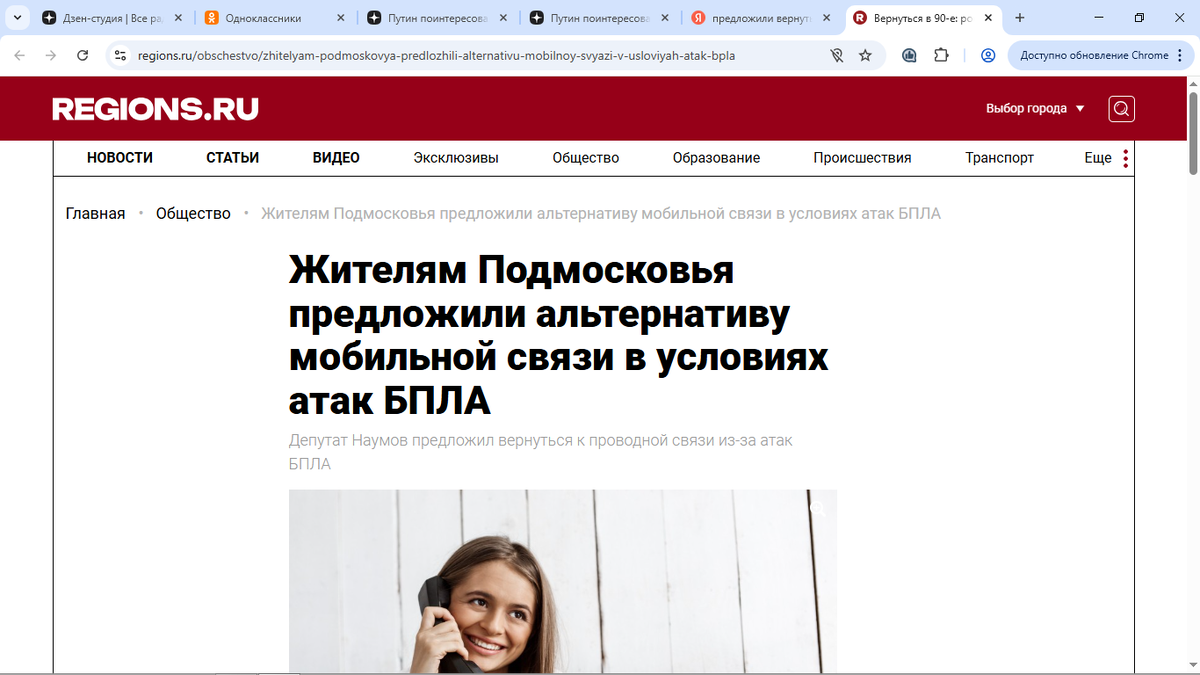Image resolution: width=1200 pixels, height=675 pixels.
Task: Click the site search magnifier icon
Action: tap(1121, 109)
